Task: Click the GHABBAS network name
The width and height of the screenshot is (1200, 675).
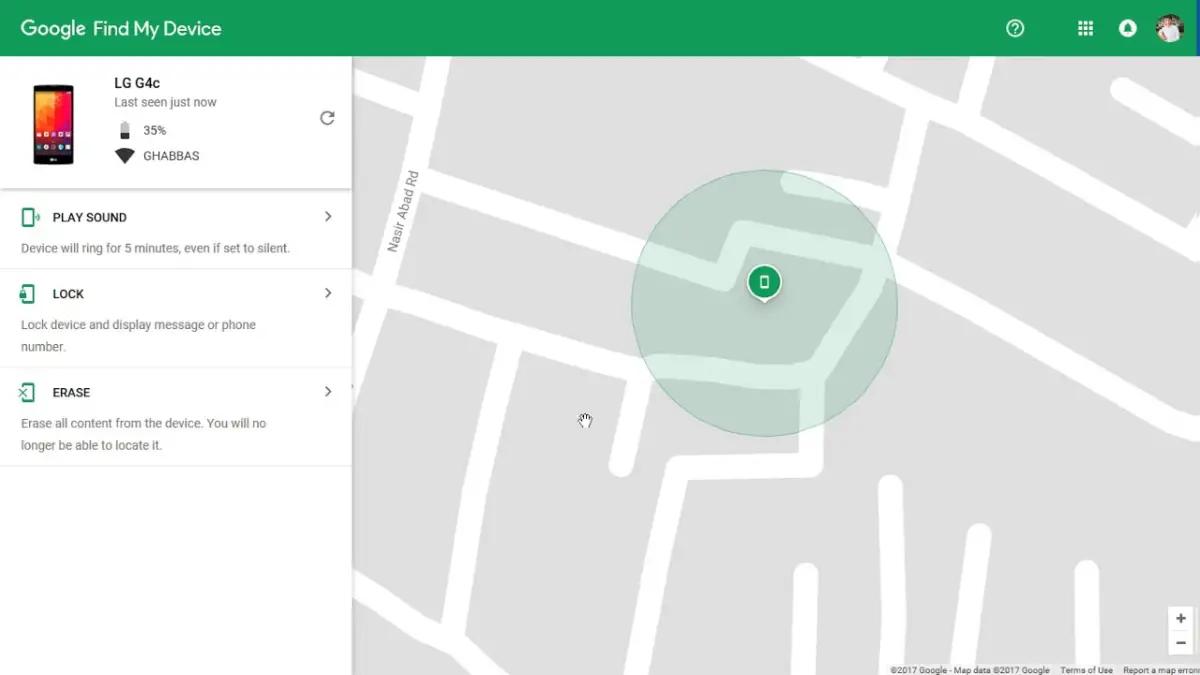Action: point(171,156)
